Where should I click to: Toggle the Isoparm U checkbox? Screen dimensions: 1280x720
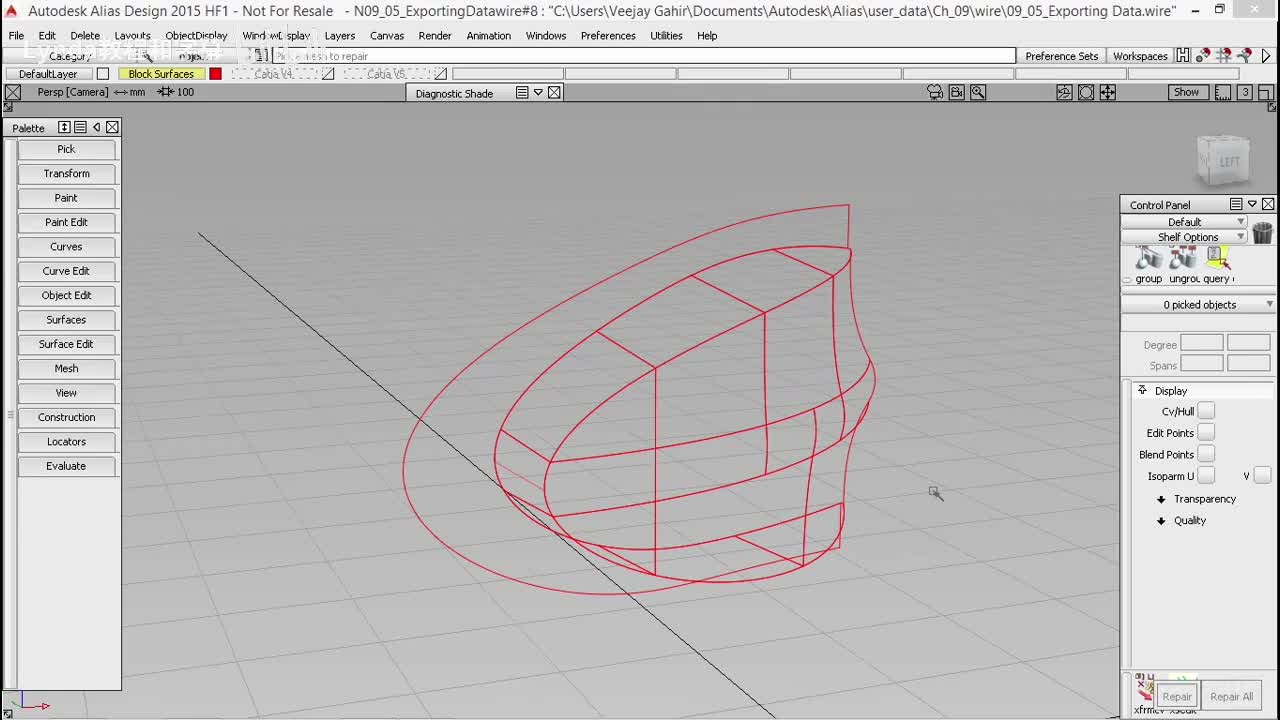pos(1206,476)
